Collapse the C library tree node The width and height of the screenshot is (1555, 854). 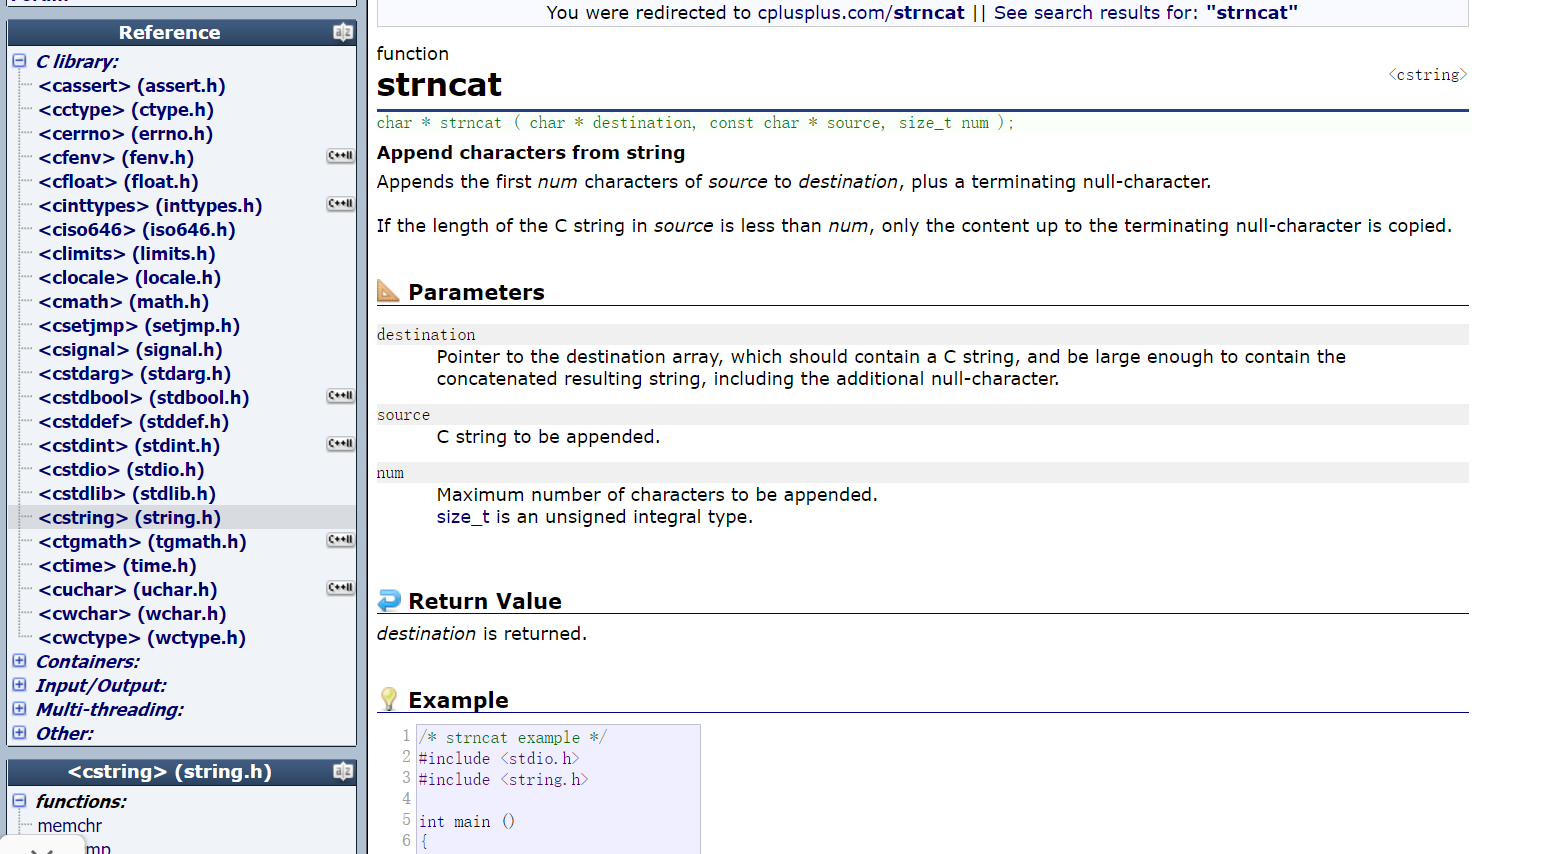[x=19, y=61]
